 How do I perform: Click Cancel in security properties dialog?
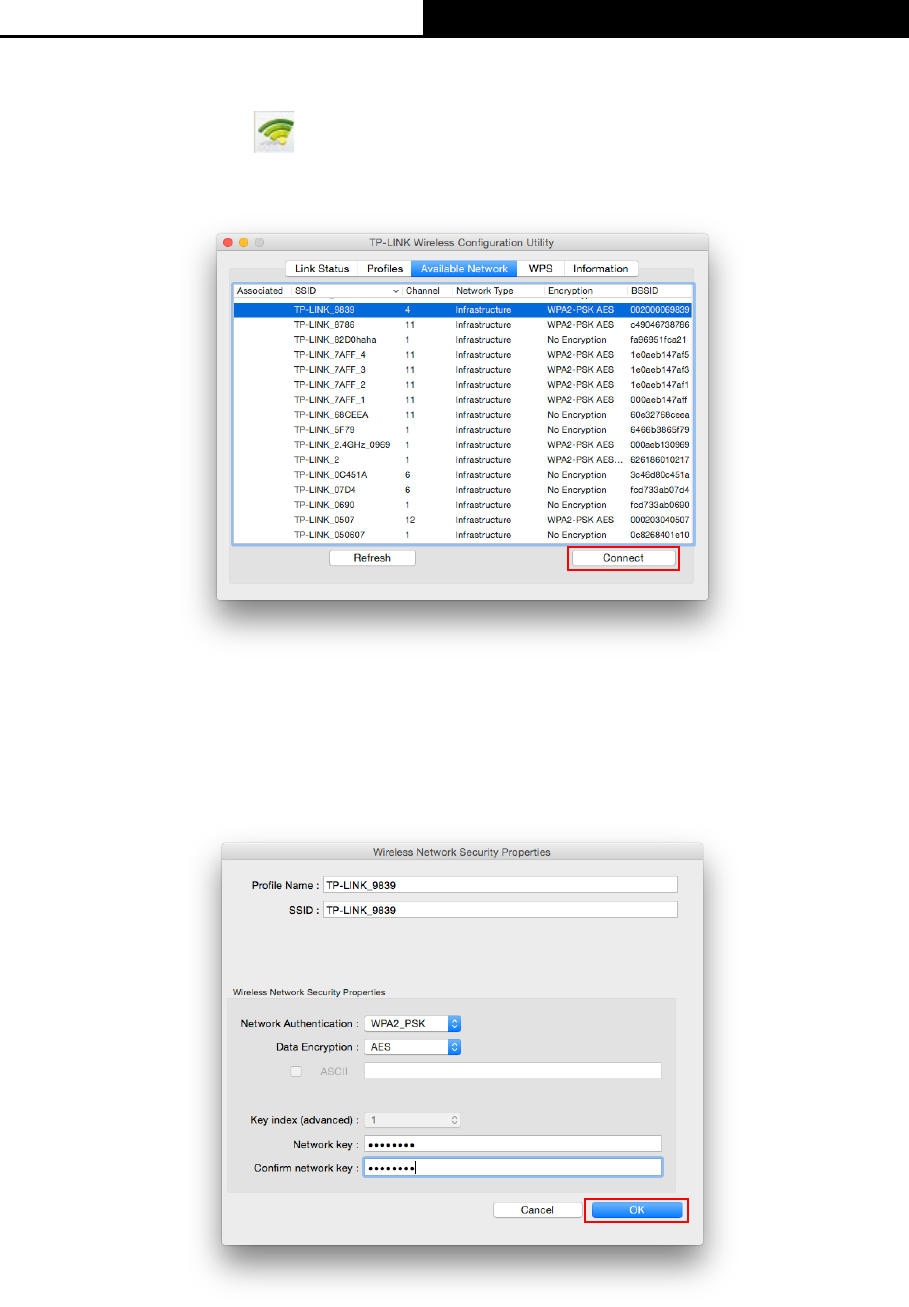[x=538, y=1210]
